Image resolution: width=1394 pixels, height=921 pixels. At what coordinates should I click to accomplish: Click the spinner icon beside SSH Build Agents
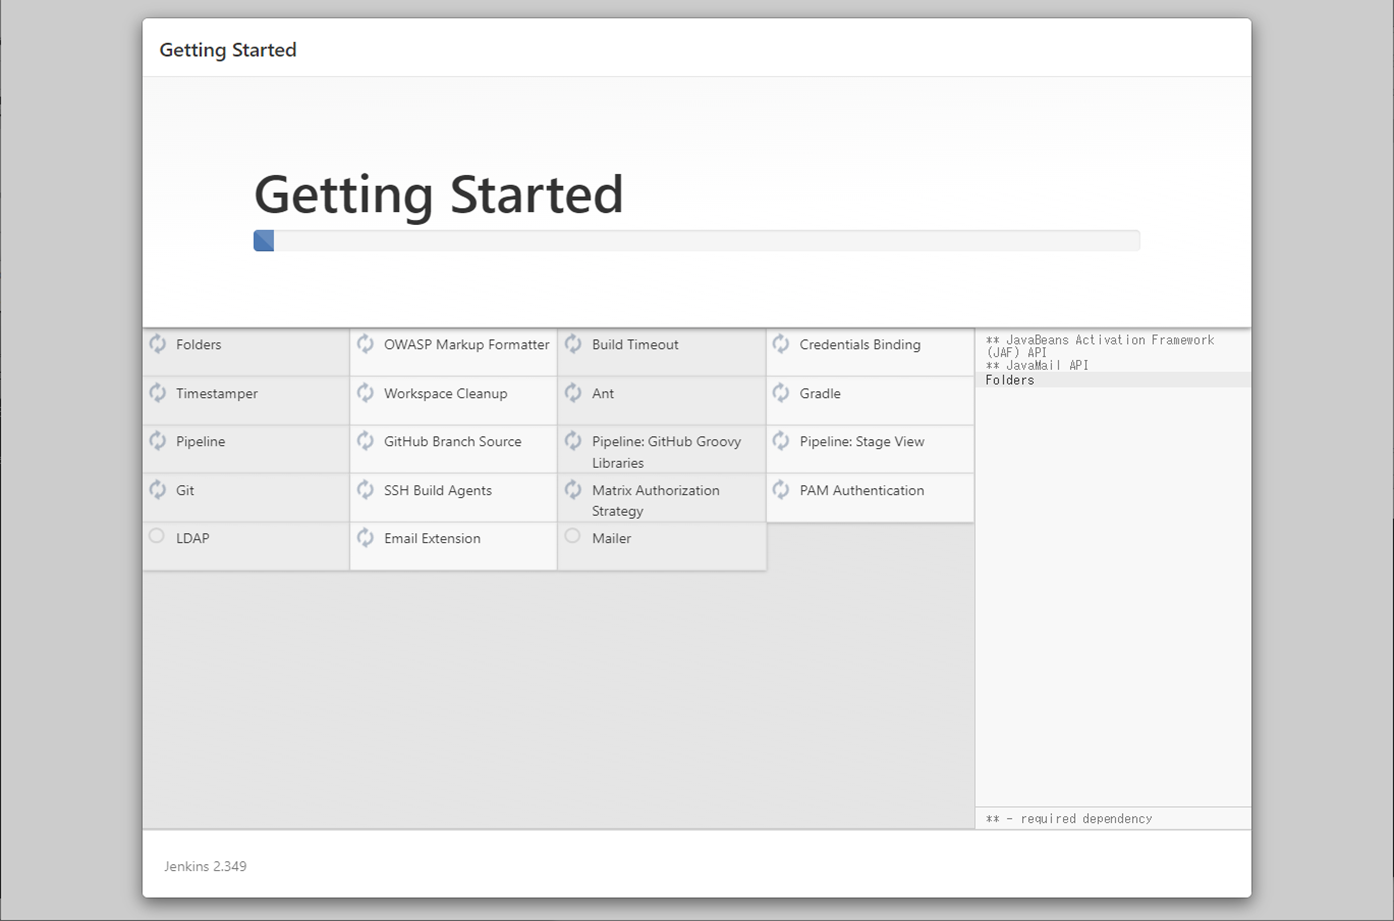pos(366,490)
